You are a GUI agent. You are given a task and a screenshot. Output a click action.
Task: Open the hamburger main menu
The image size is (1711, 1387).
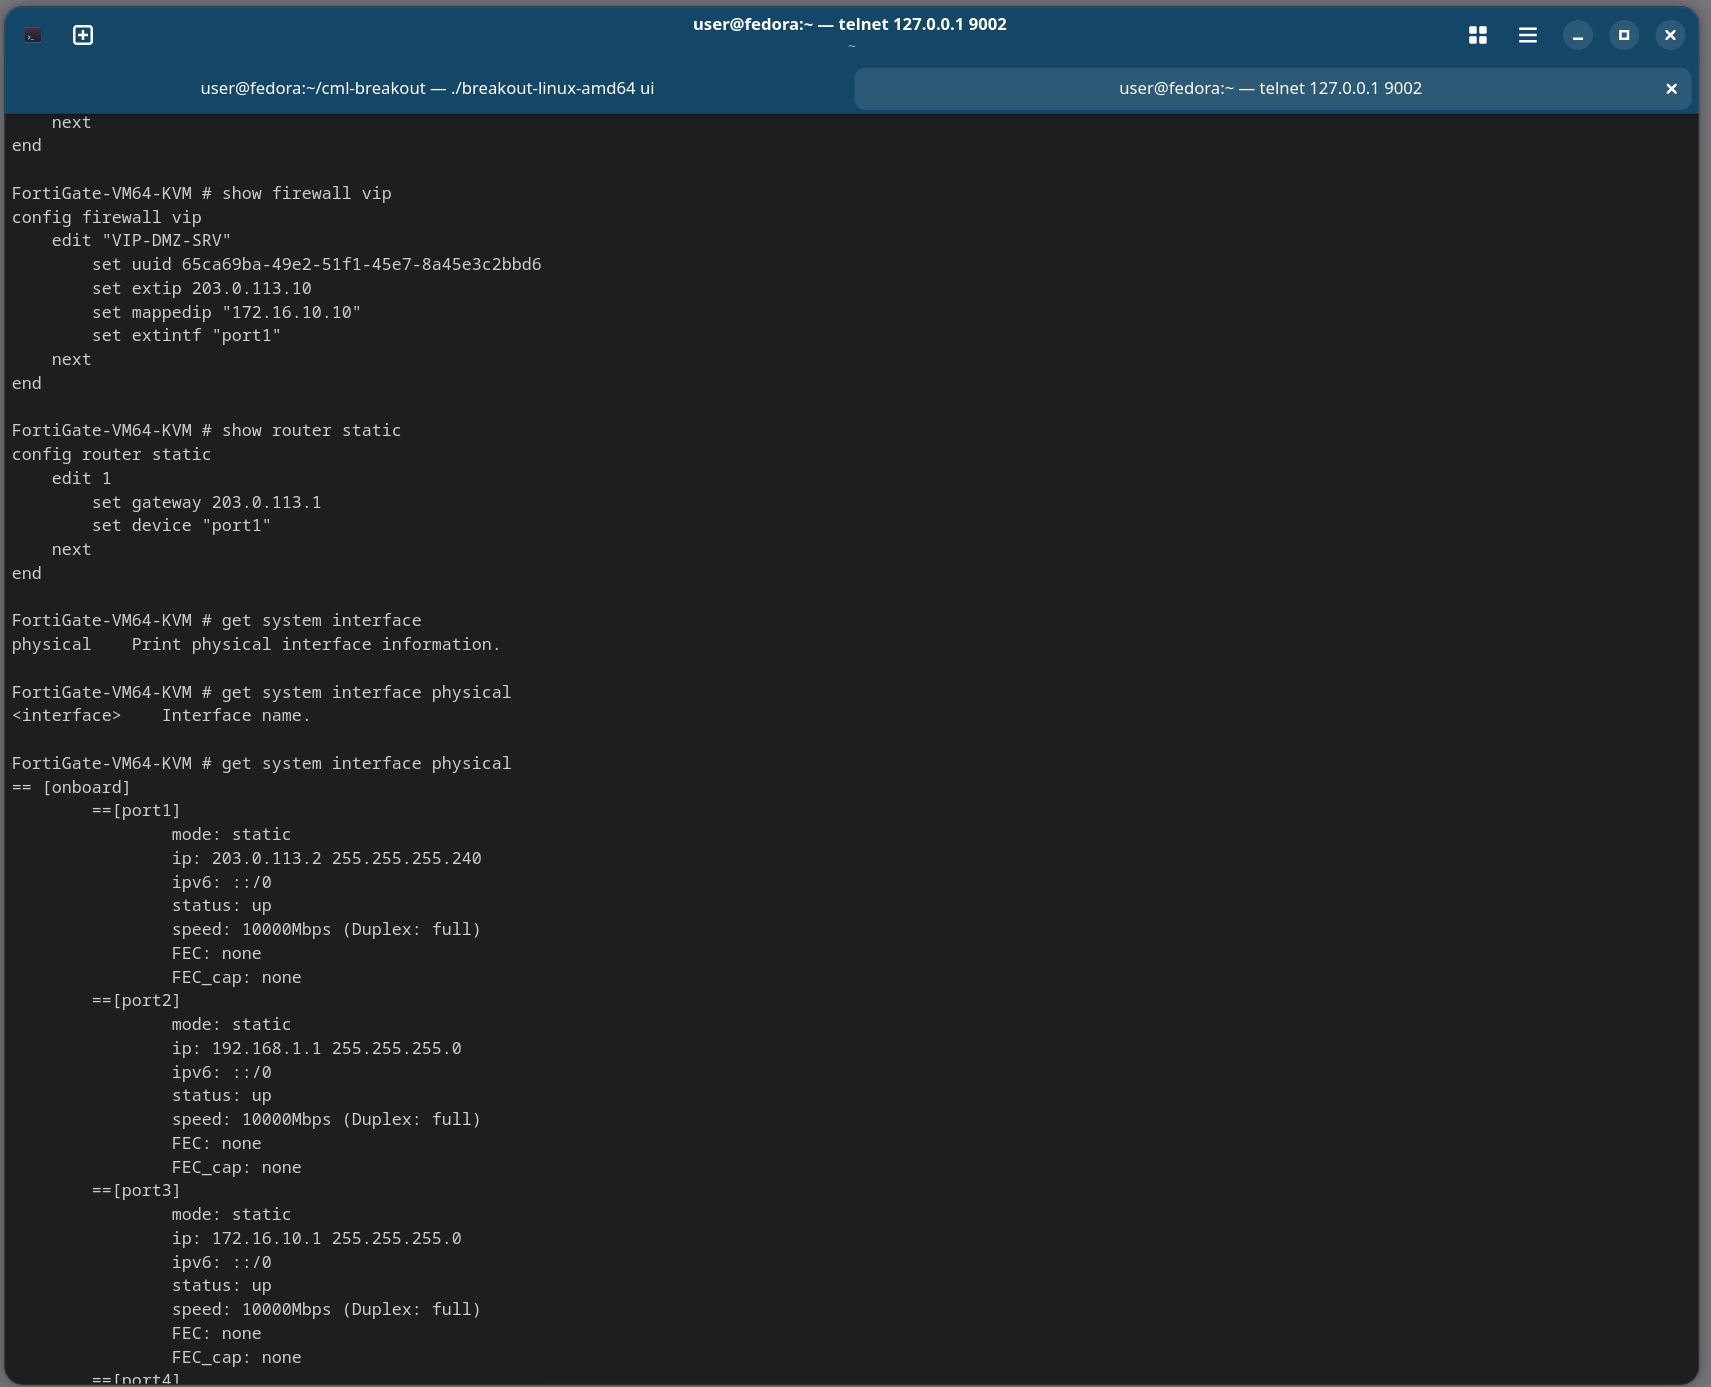click(1528, 36)
